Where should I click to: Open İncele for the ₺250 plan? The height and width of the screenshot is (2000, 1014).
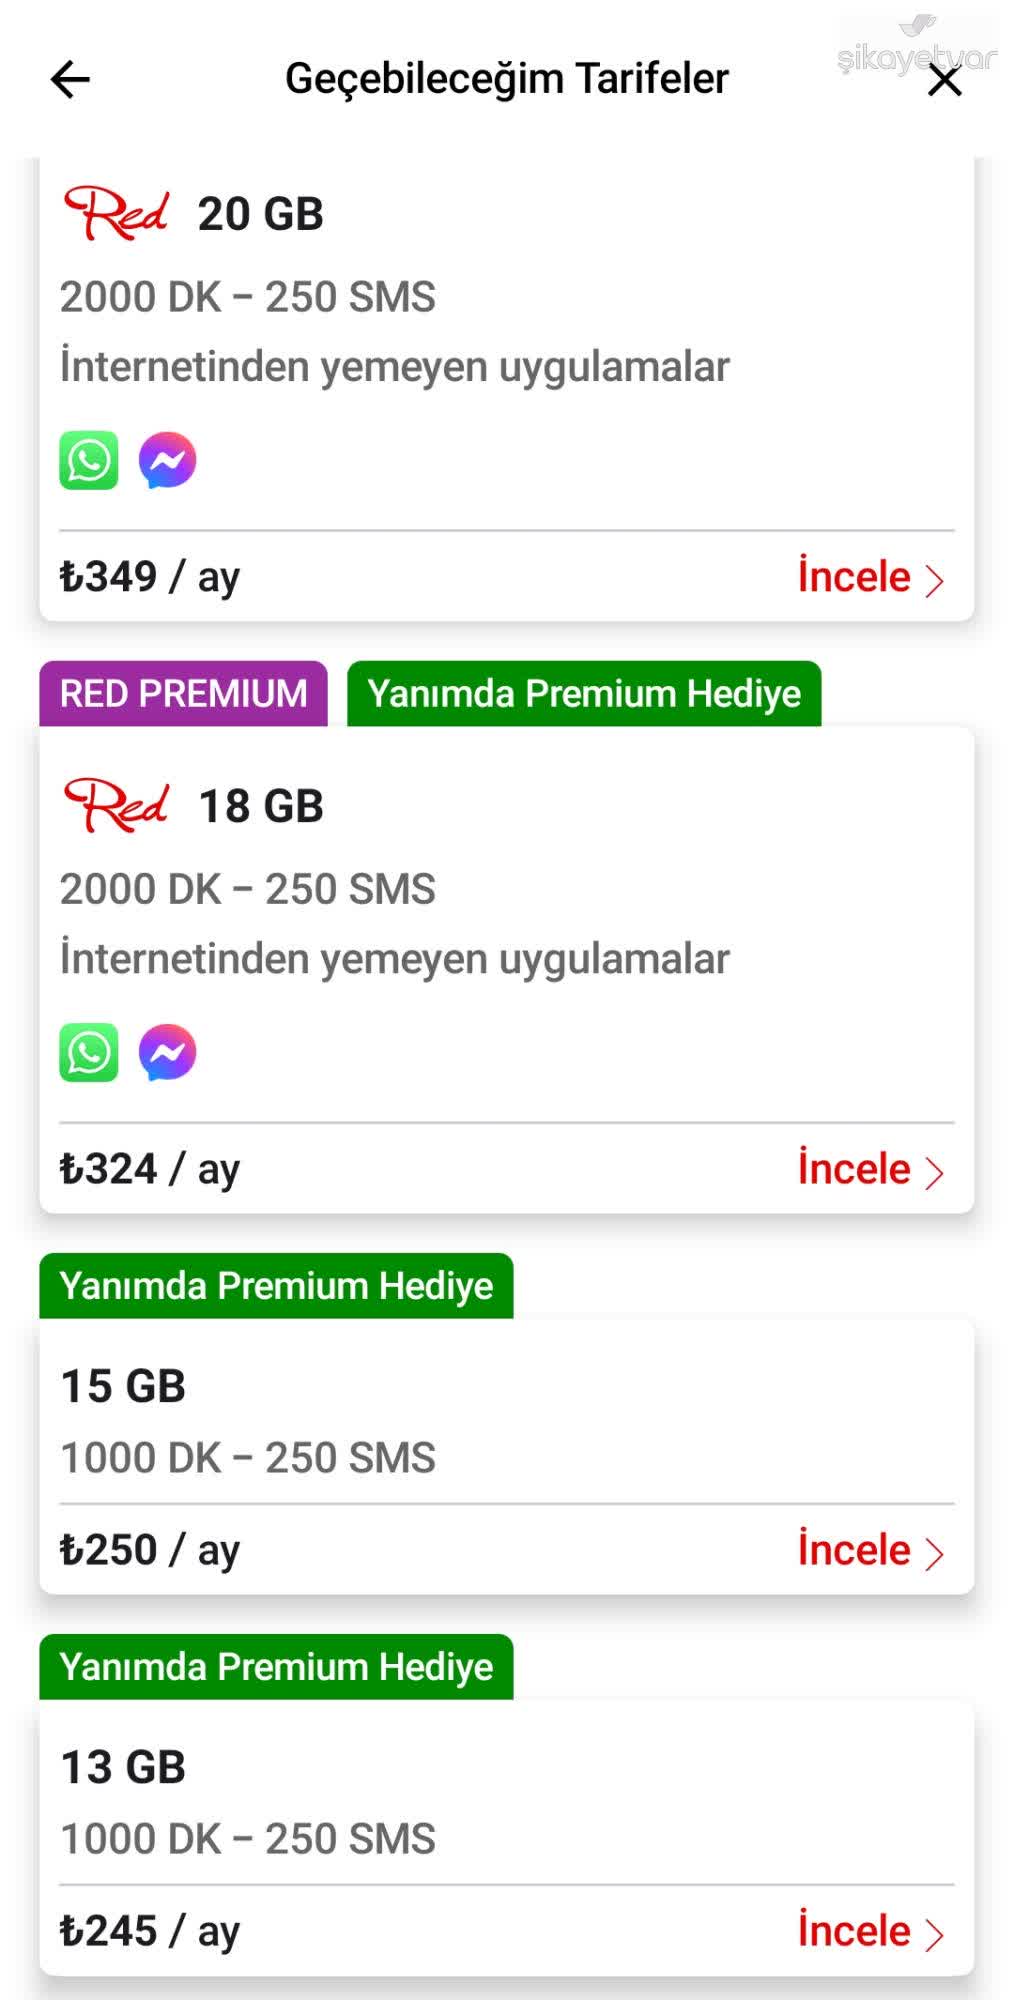coord(870,1550)
